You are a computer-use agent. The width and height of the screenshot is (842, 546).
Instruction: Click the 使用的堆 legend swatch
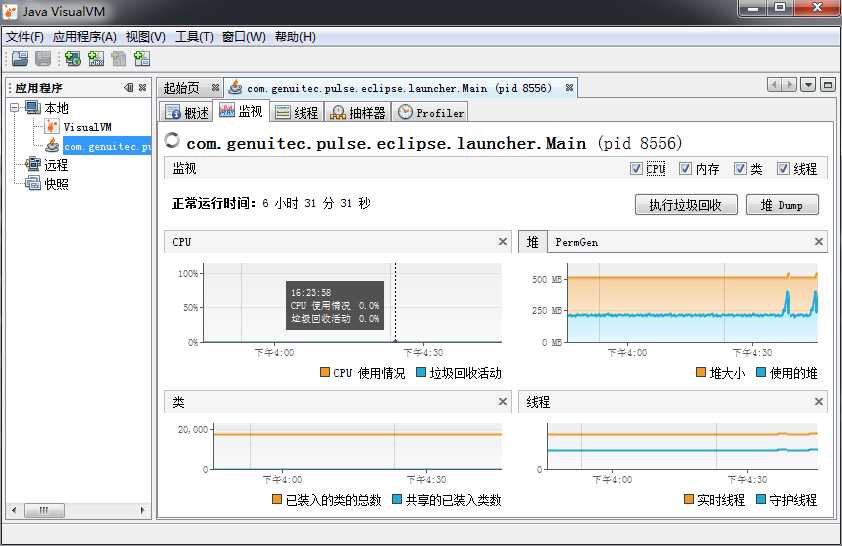tap(761, 372)
